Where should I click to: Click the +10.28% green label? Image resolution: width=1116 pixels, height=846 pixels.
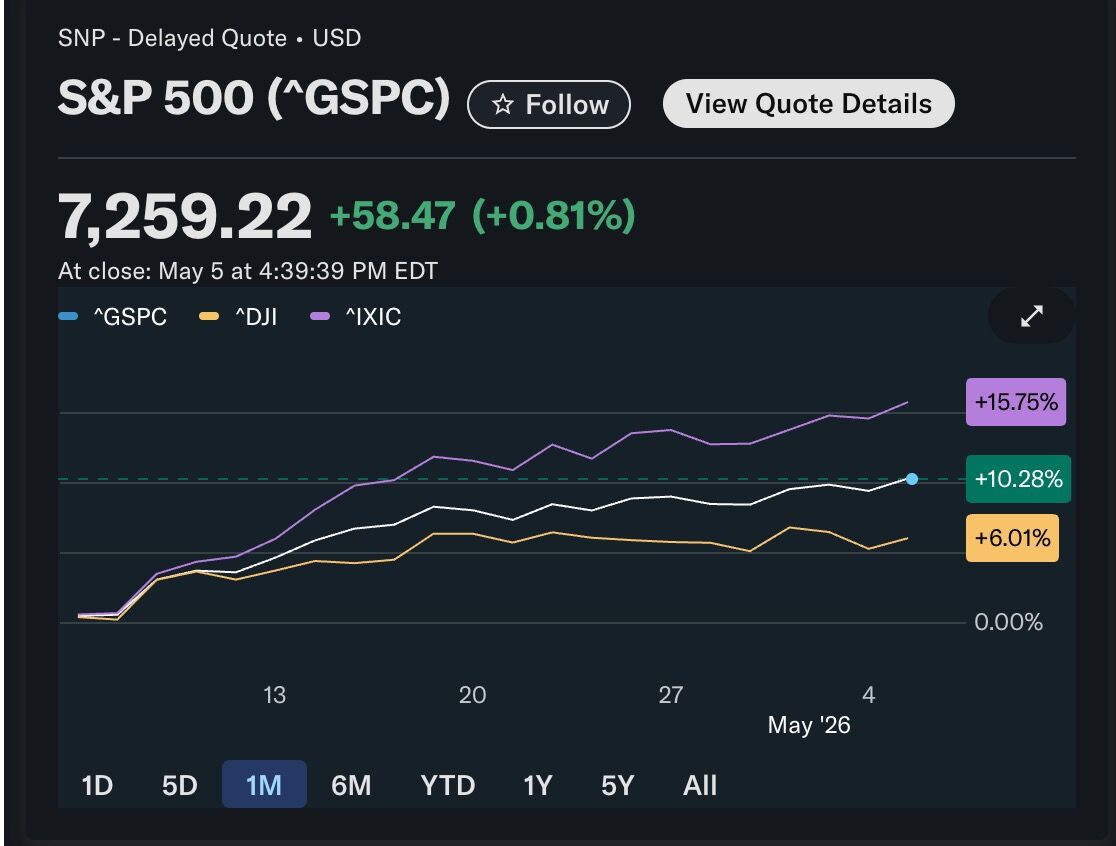pyautogui.click(x=1018, y=479)
